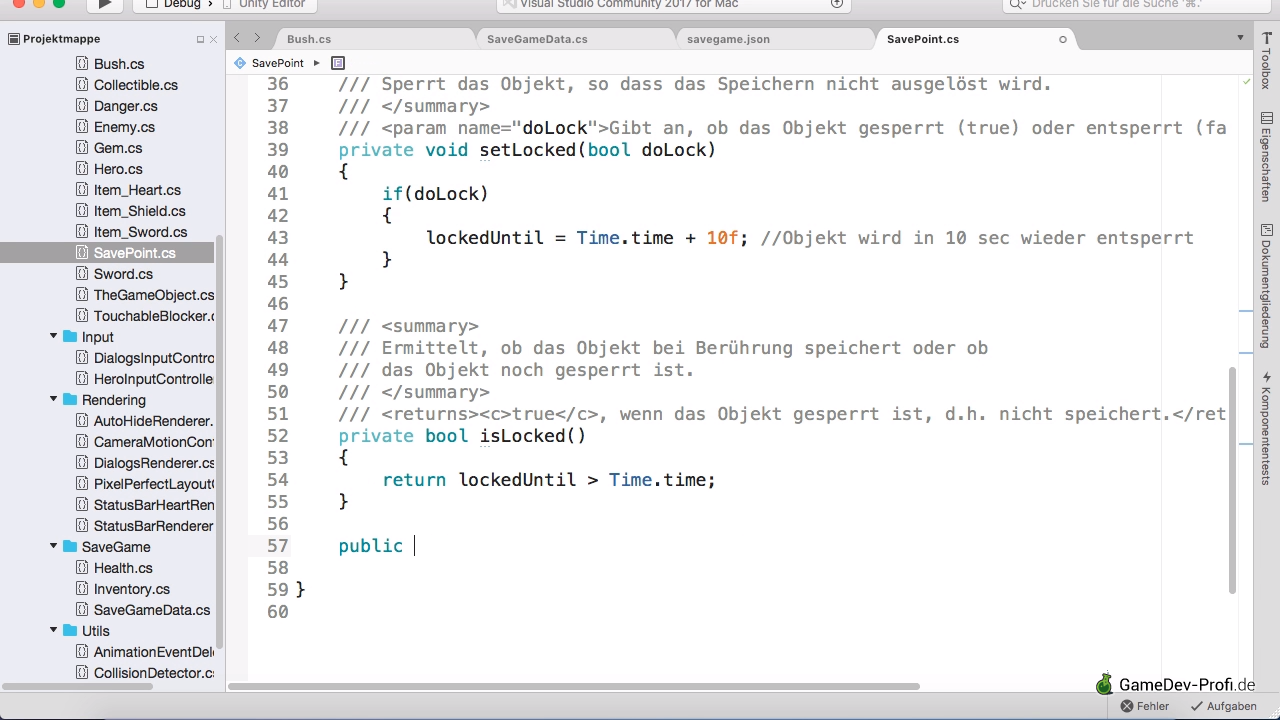Click unsaved indicator on SavePoint.cs tab

[1062, 40]
